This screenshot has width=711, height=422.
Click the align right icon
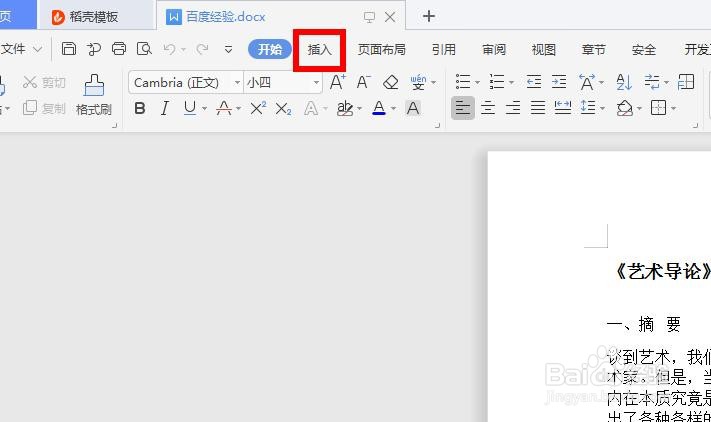pyautogui.click(x=513, y=108)
